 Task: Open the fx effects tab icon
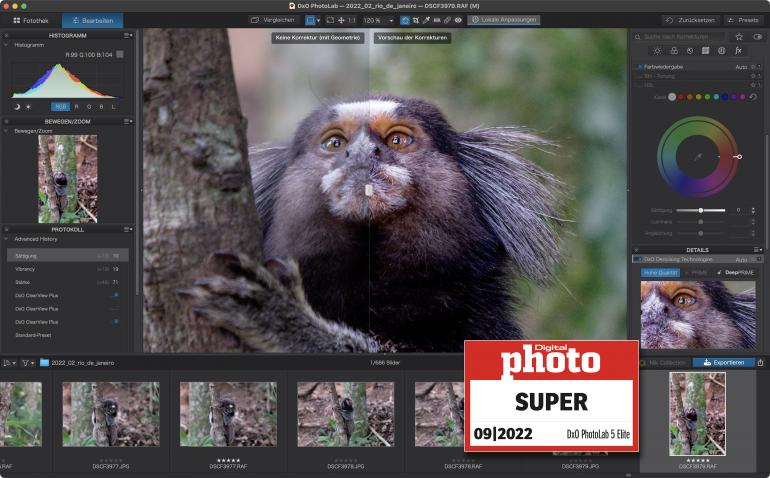738,51
